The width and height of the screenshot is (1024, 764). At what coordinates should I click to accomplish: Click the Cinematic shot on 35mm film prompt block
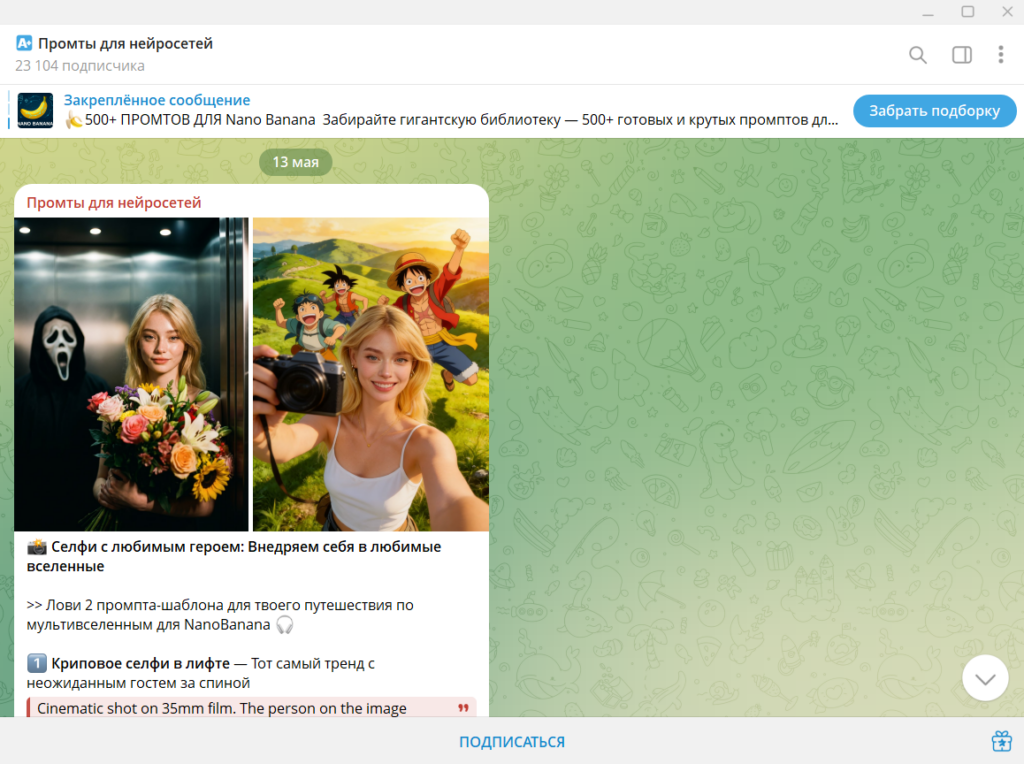(251, 708)
